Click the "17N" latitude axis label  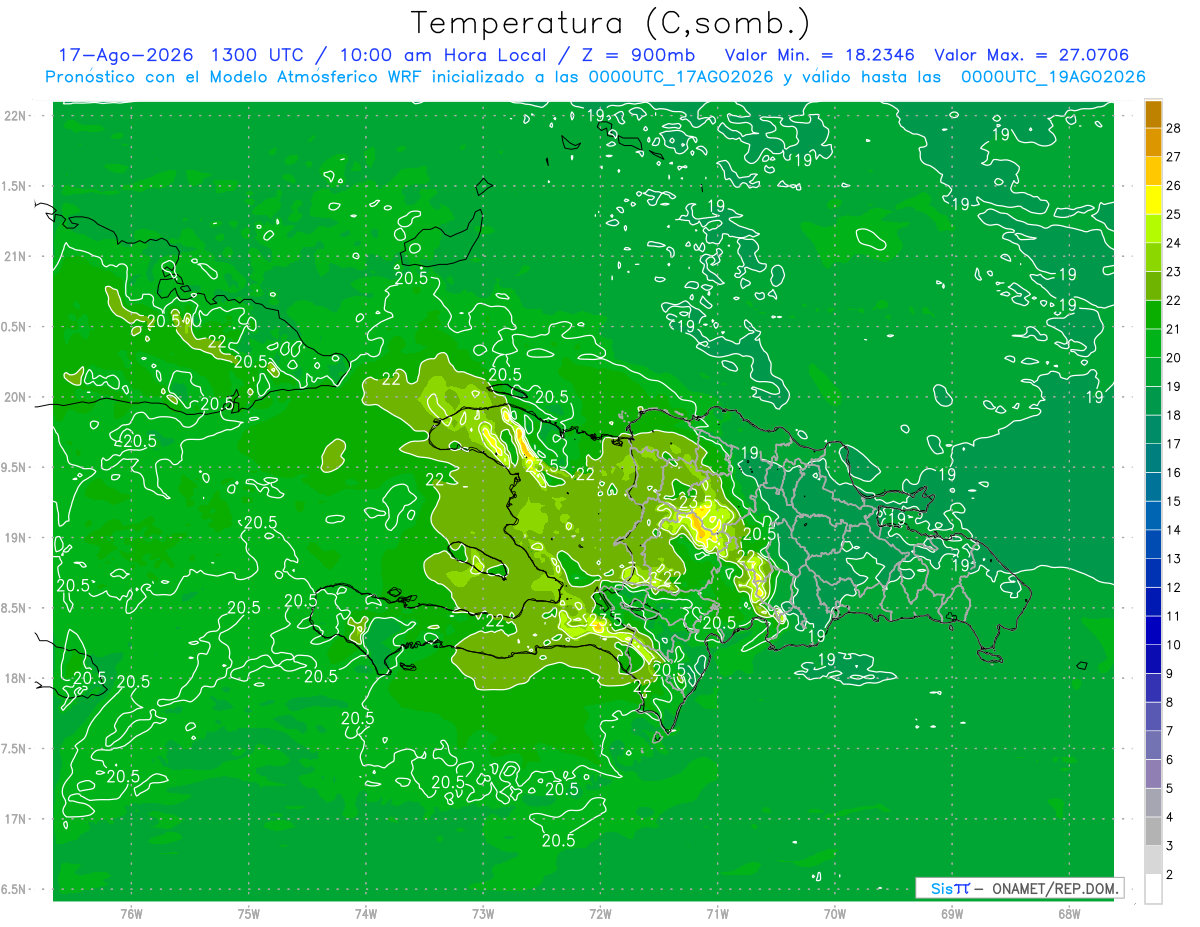tap(16, 819)
